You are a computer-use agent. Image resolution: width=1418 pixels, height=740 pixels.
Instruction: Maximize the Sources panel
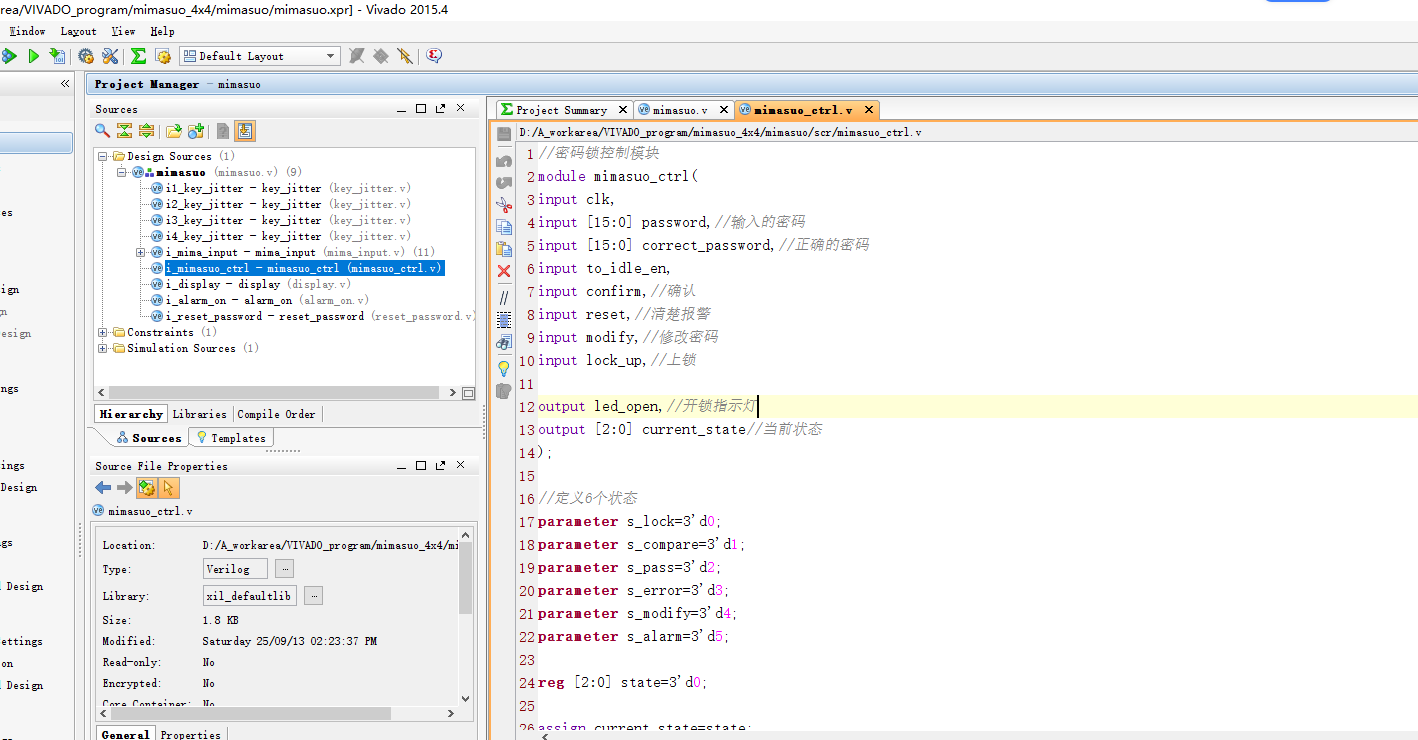pos(421,108)
